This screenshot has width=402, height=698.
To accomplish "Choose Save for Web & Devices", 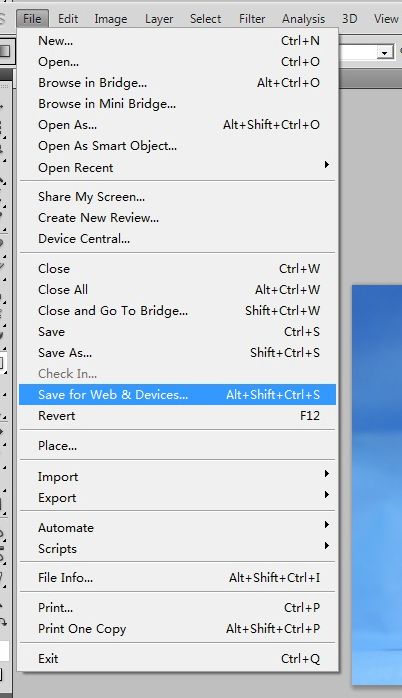I will coord(177,394).
